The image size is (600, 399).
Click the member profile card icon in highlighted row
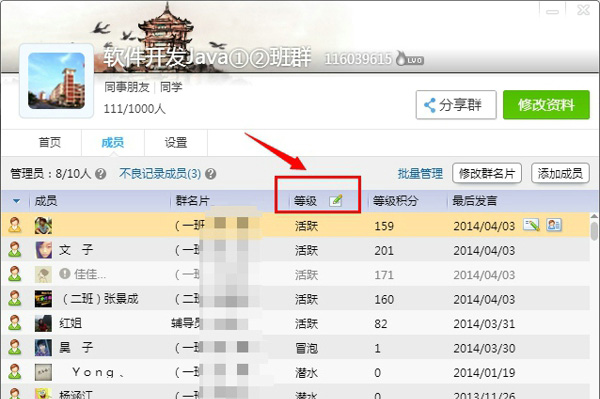554,225
